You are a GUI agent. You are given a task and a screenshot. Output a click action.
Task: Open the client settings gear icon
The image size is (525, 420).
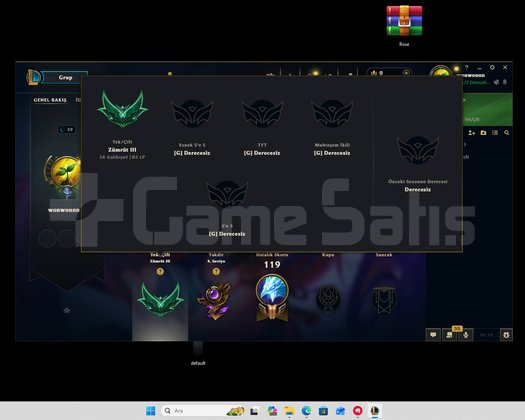click(x=492, y=67)
